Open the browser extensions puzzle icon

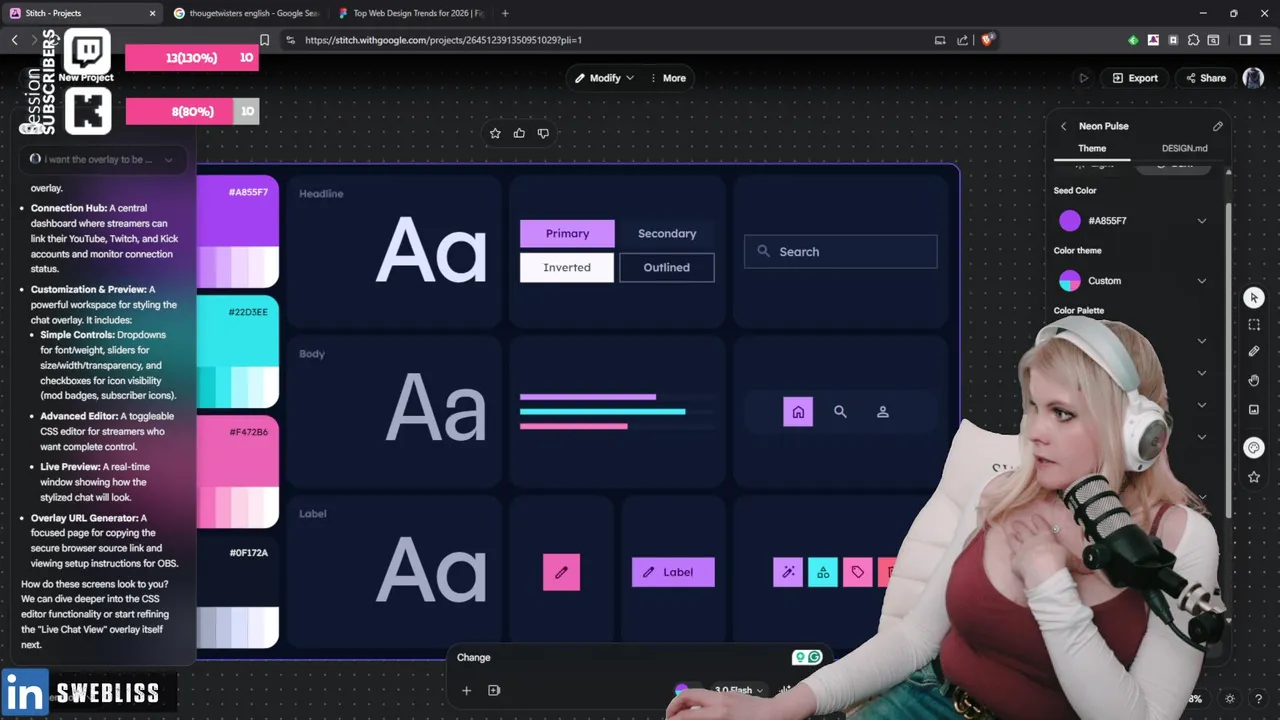[x=1193, y=40]
